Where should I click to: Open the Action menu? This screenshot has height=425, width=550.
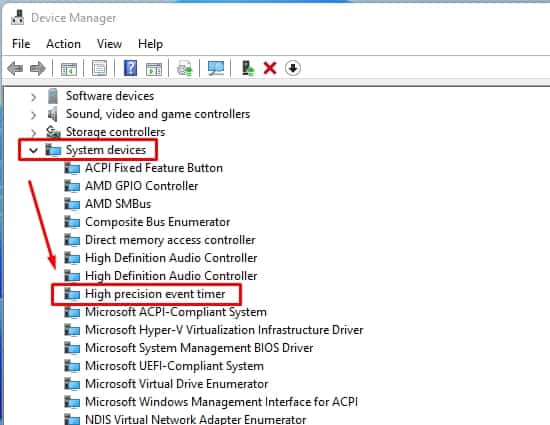[63, 44]
